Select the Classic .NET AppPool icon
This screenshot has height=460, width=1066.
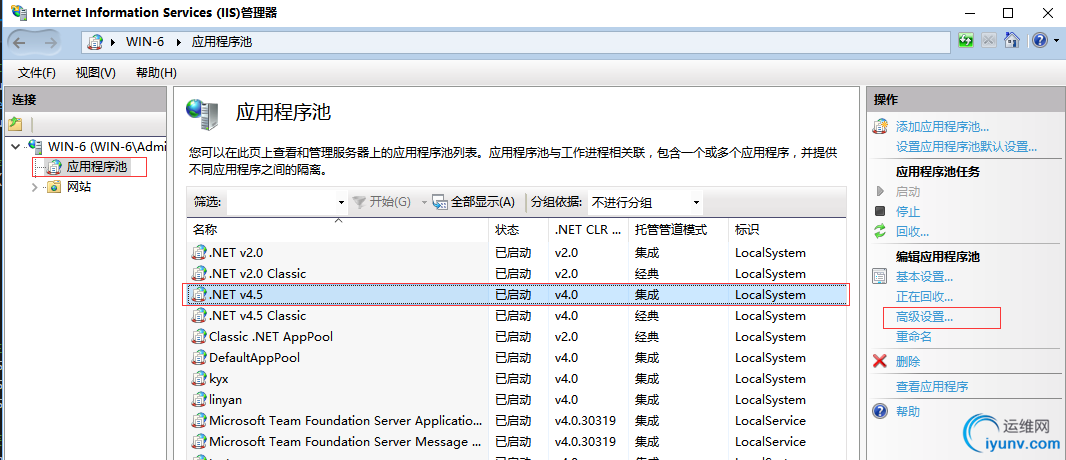(x=199, y=337)
